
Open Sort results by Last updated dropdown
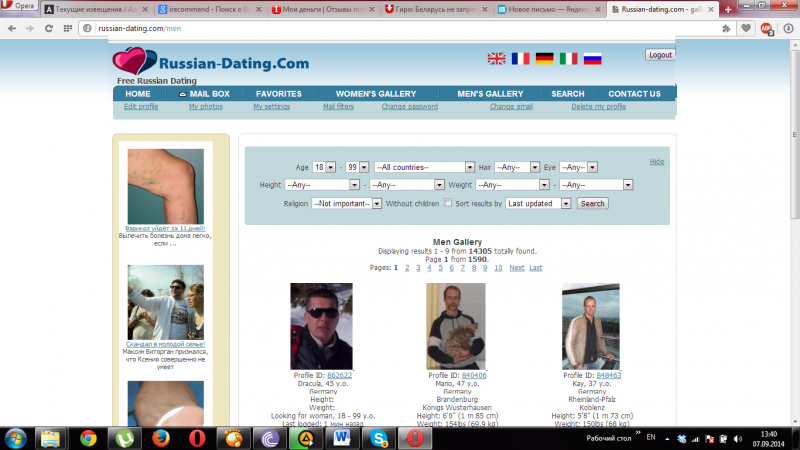point(538,204)
